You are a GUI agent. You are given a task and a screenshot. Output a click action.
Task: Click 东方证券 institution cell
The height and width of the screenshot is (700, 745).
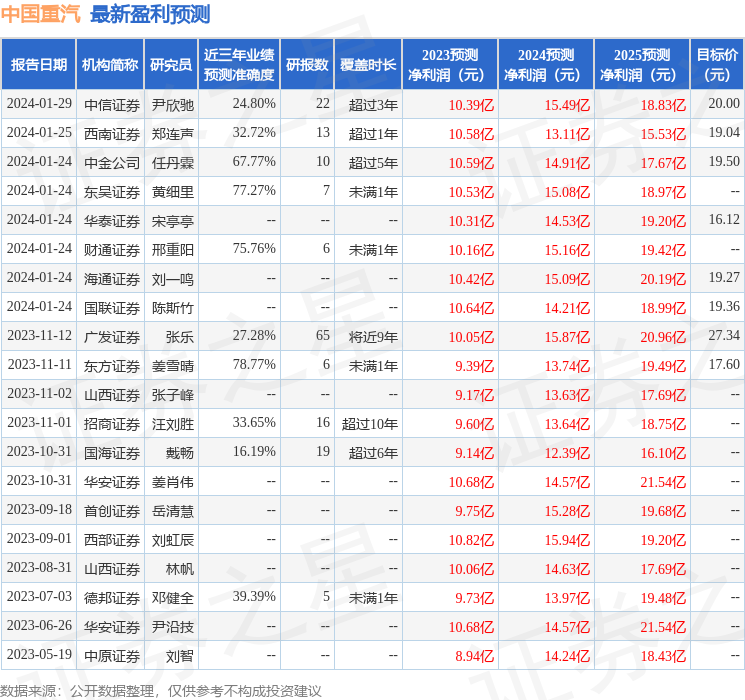pyautogui.click(x=112, y=366)
